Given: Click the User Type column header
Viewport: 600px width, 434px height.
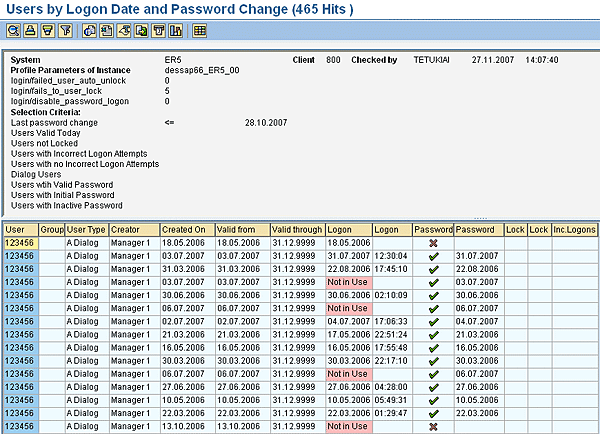Looking at the screenshot, I should (87, 229).
